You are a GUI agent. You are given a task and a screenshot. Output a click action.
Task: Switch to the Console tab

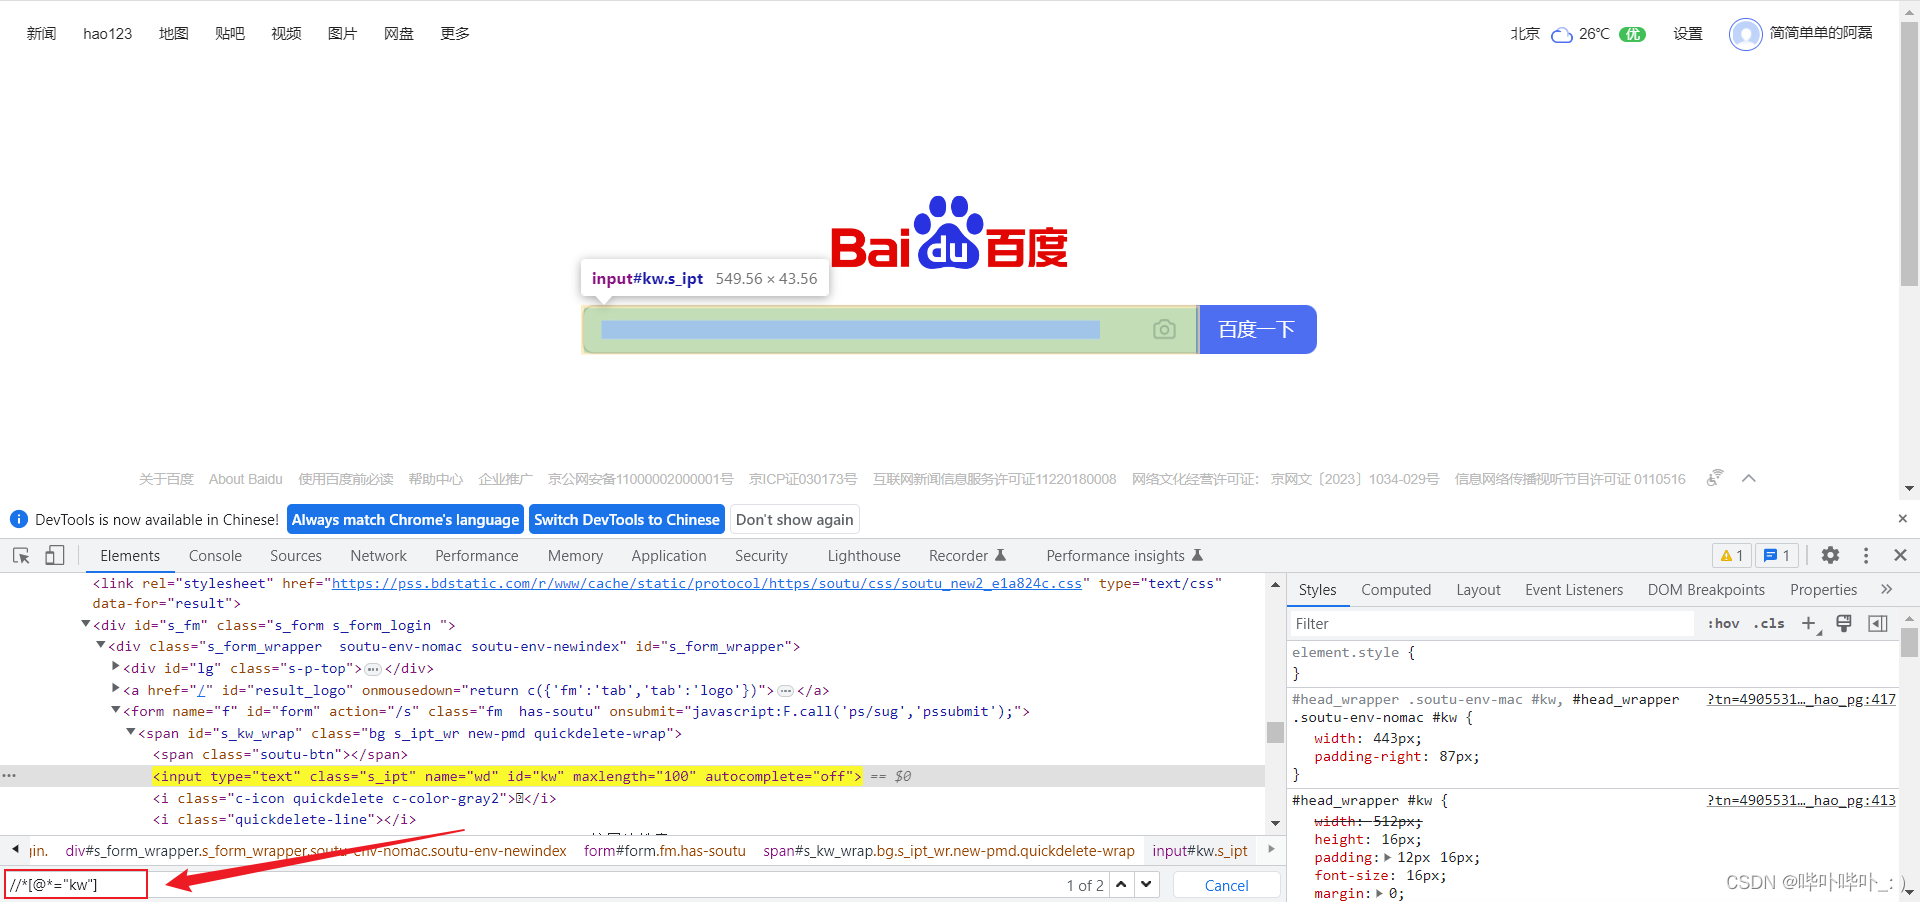[215, 556]
